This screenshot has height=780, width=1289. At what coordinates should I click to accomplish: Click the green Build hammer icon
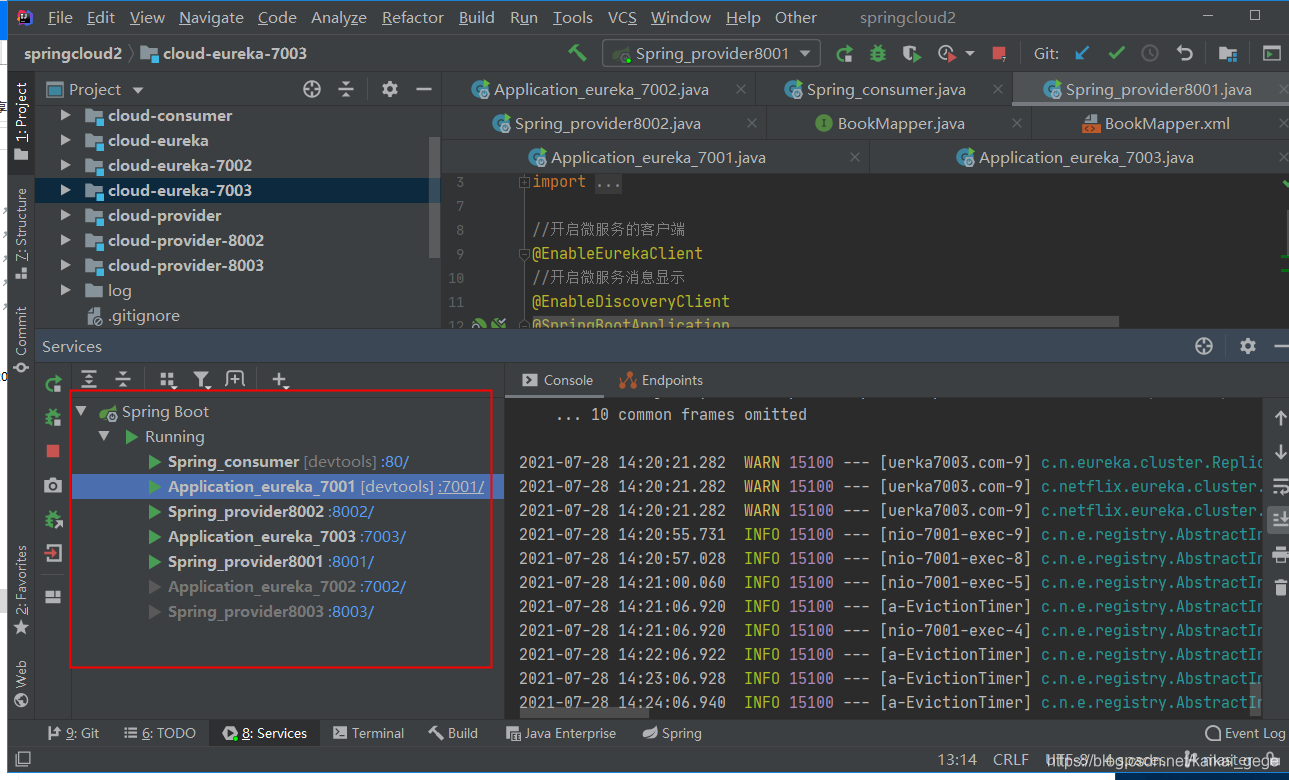(x=577, y=53)
